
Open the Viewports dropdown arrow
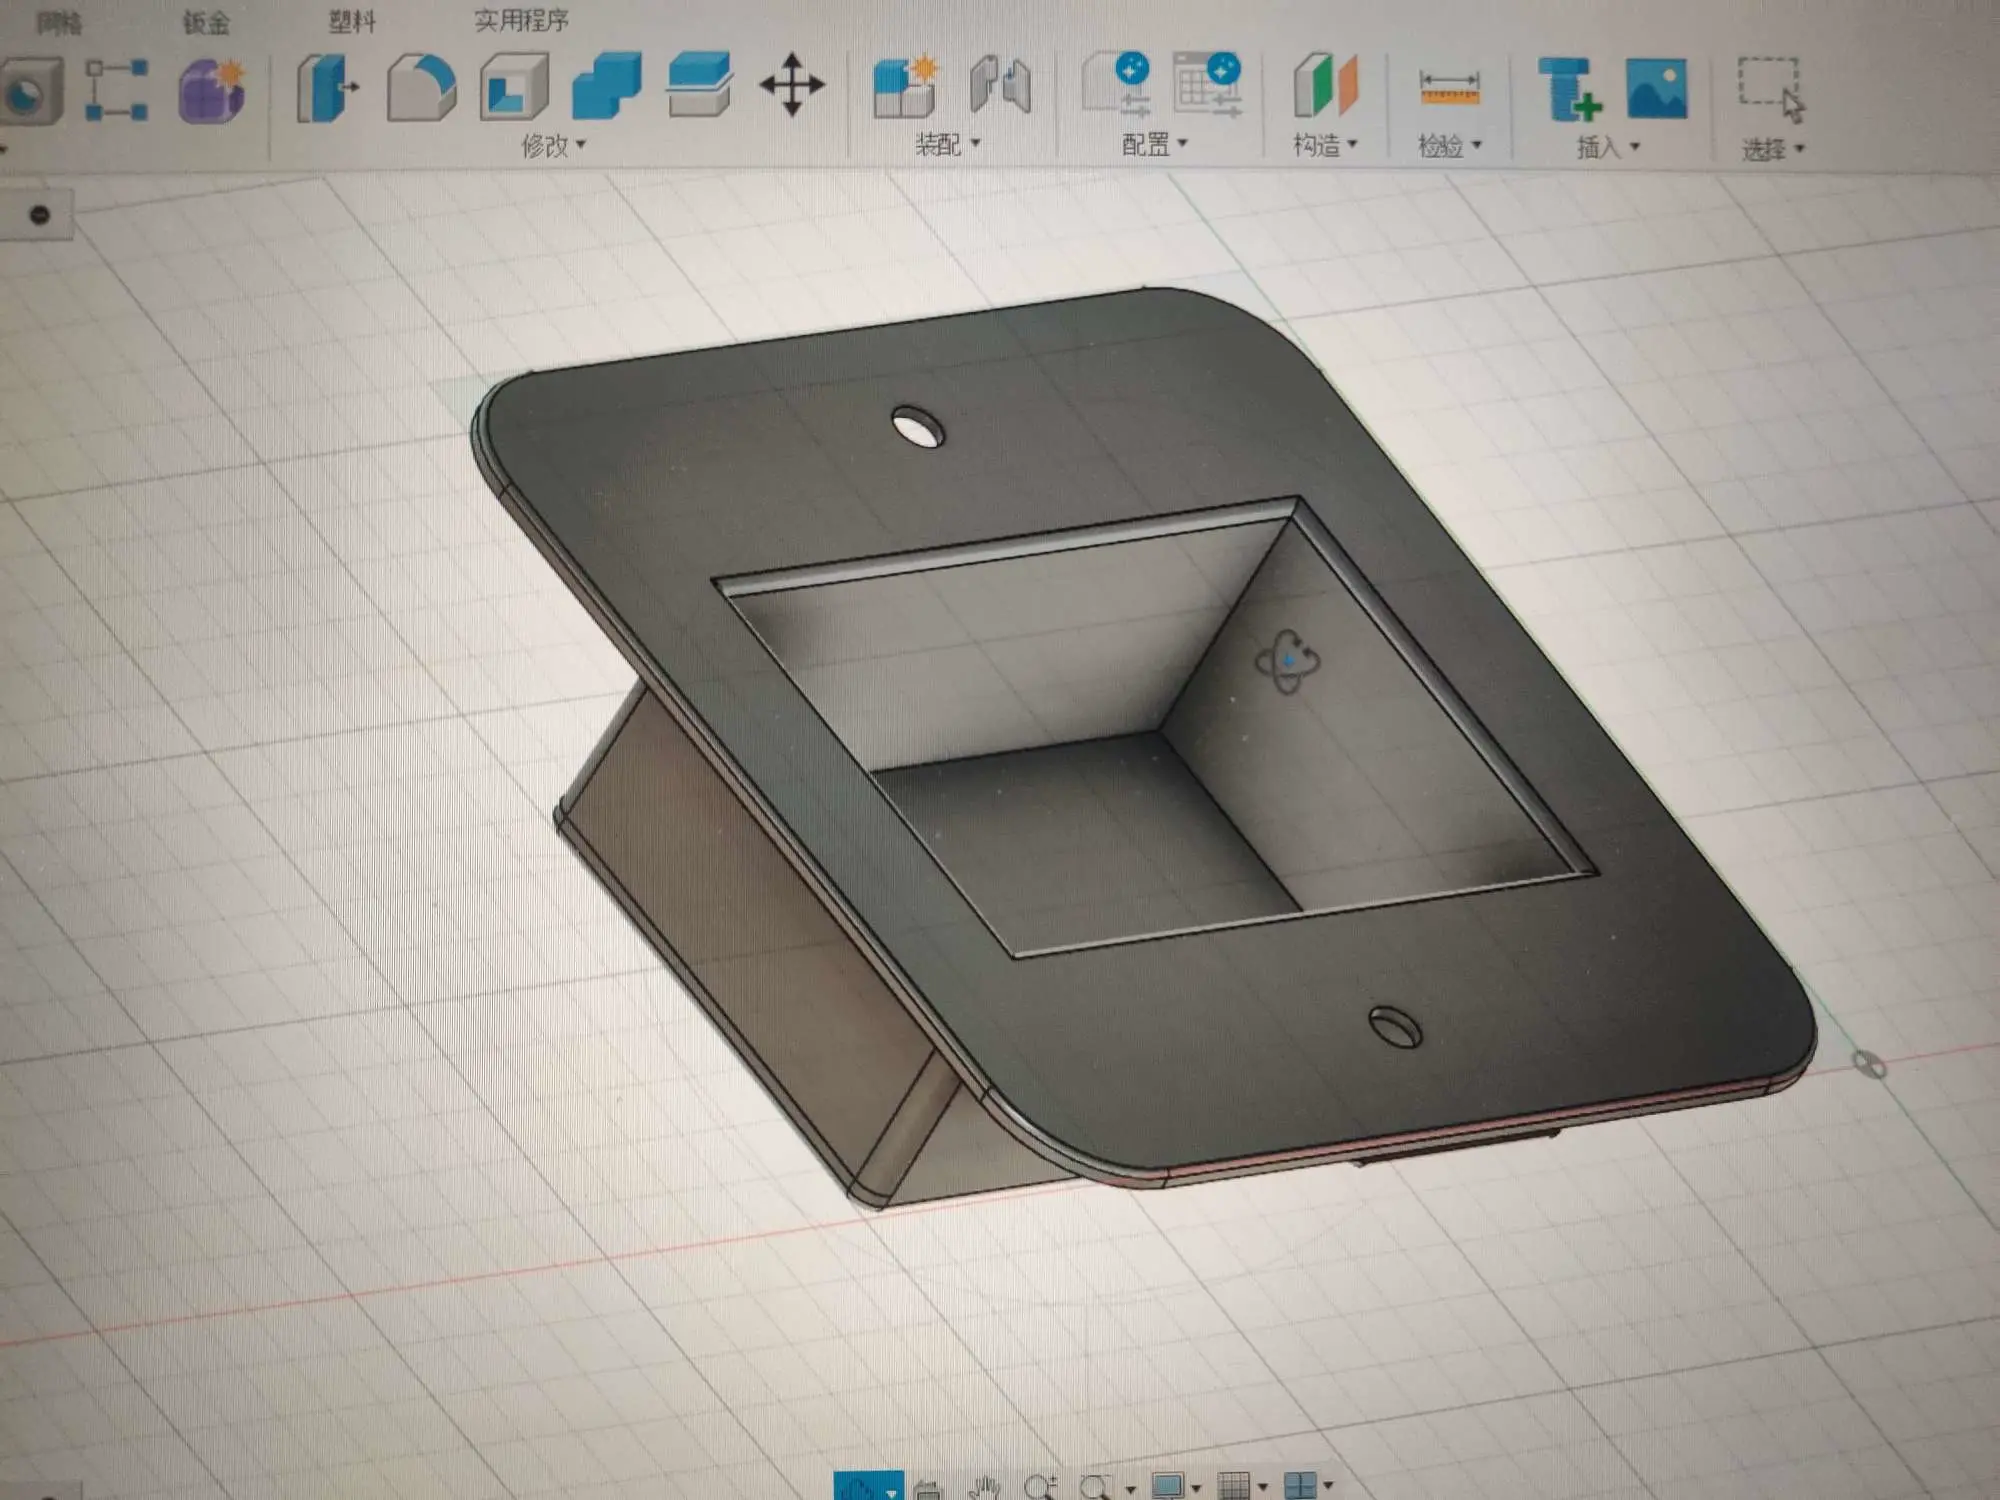(x=1328, y=1487)
